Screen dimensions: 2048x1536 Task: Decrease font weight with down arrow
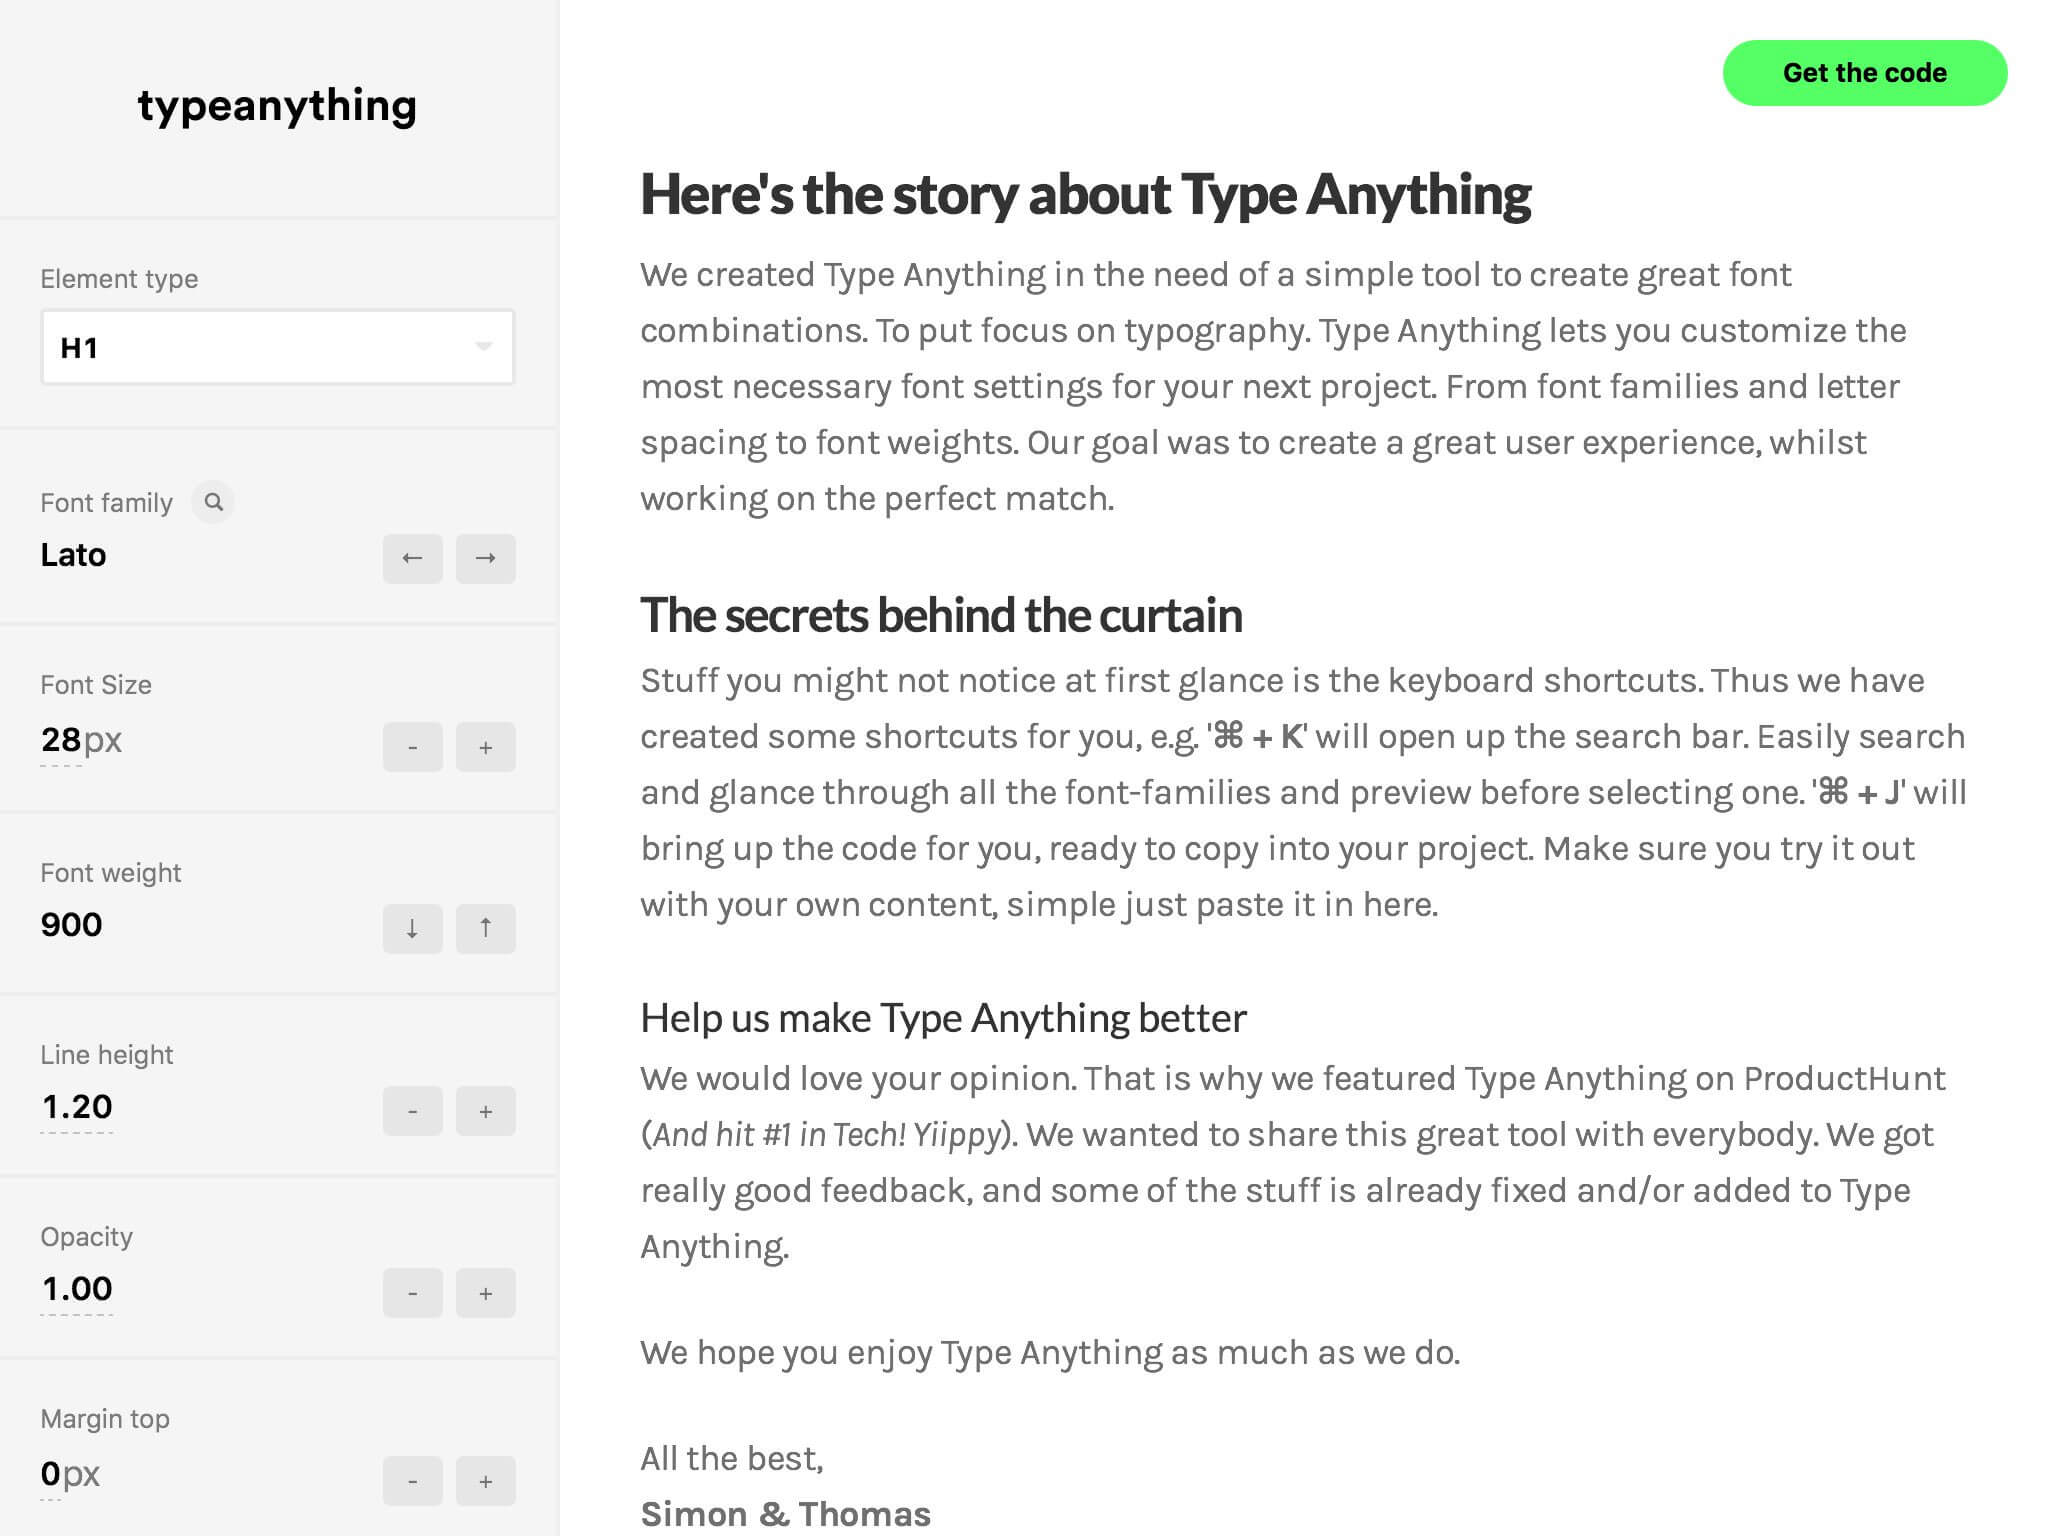tap(412, 929)
